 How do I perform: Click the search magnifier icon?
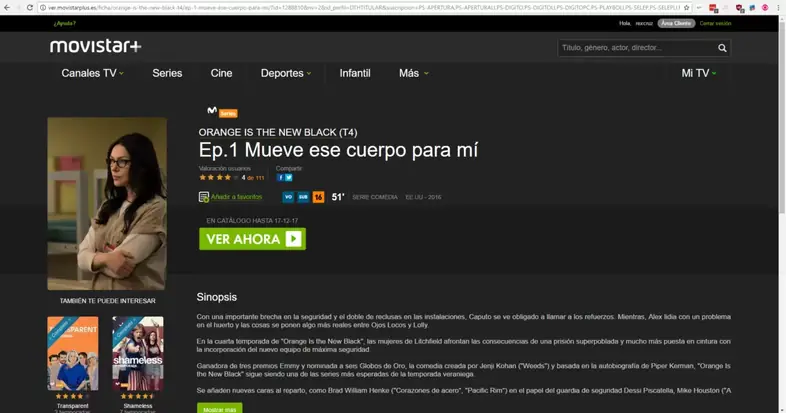coord(722,48)
